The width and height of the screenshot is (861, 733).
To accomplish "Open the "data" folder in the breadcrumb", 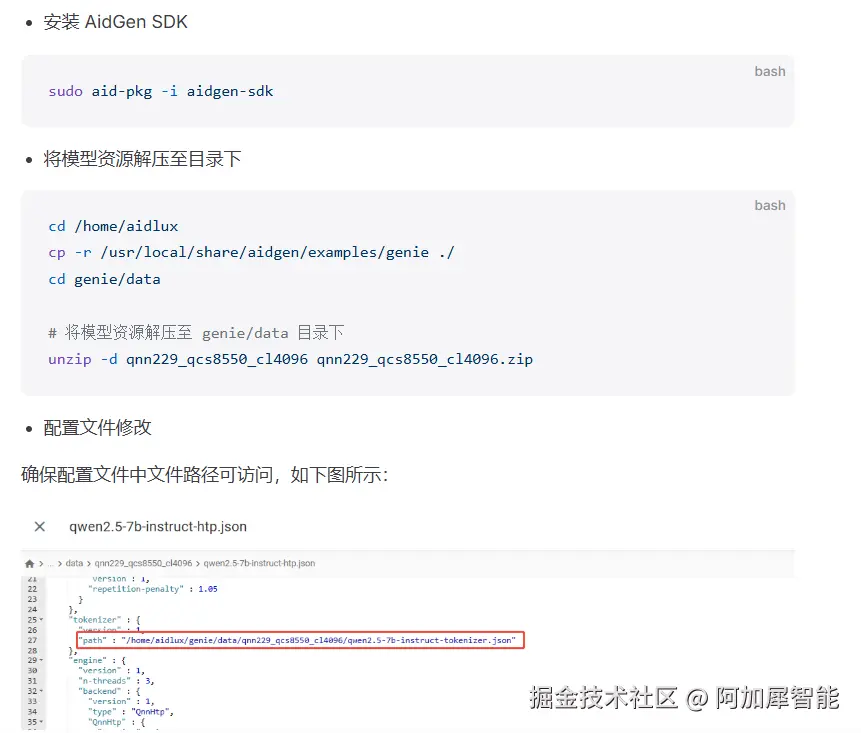I will [x=75, y=564].
